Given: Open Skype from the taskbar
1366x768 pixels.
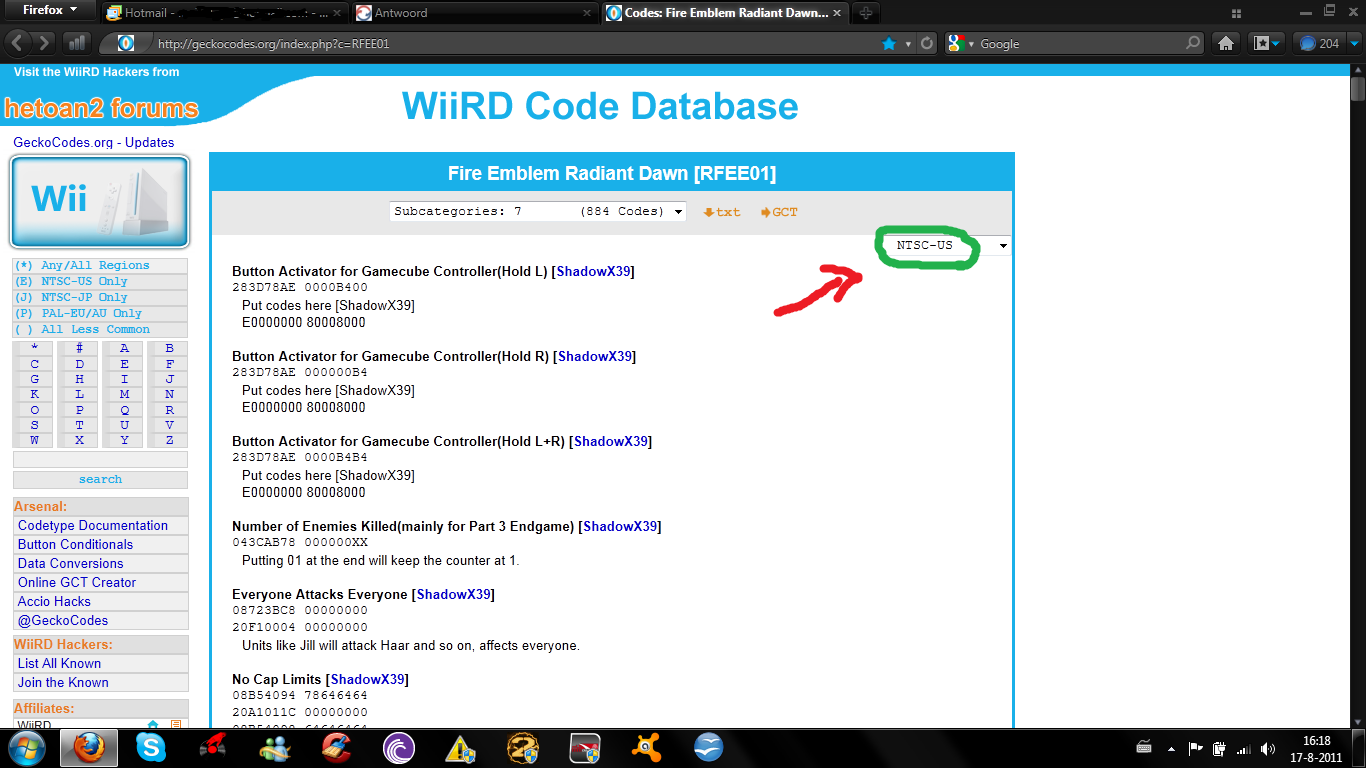Looking at the screenshot, I should tap(151, 747).
